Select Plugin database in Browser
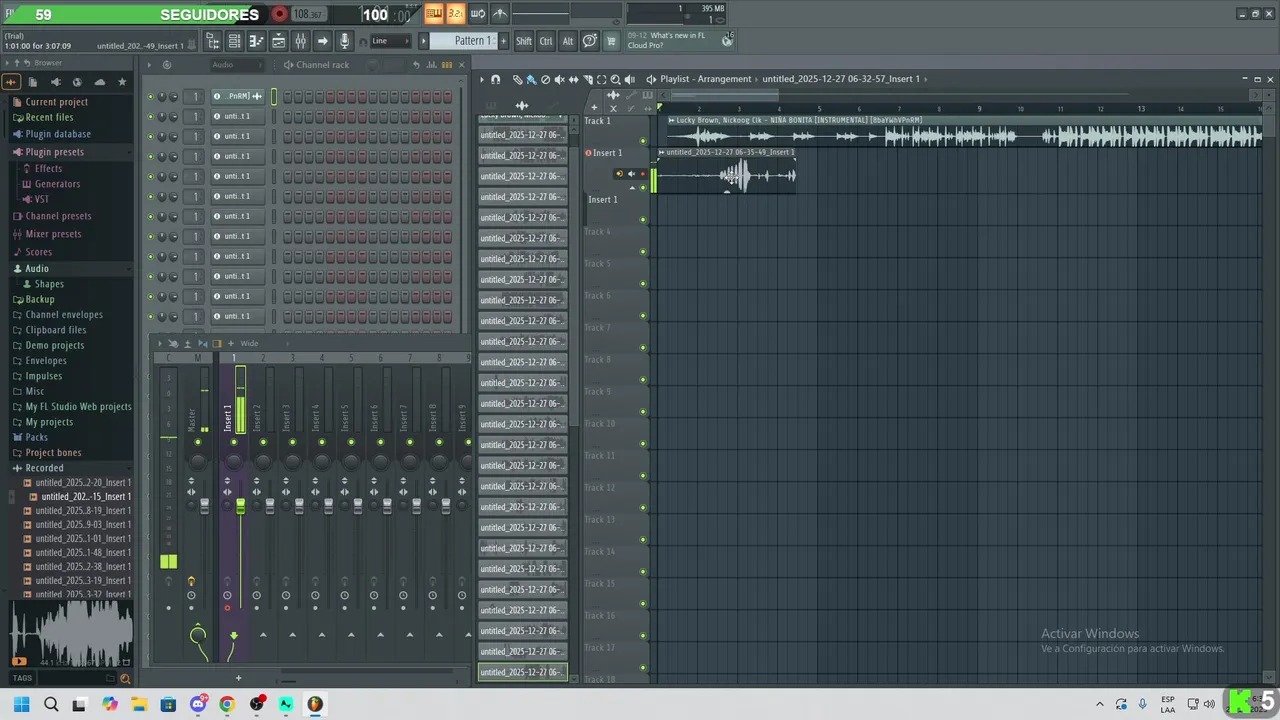The width and height of the screenshot is (1280, 720). [58, 134]
